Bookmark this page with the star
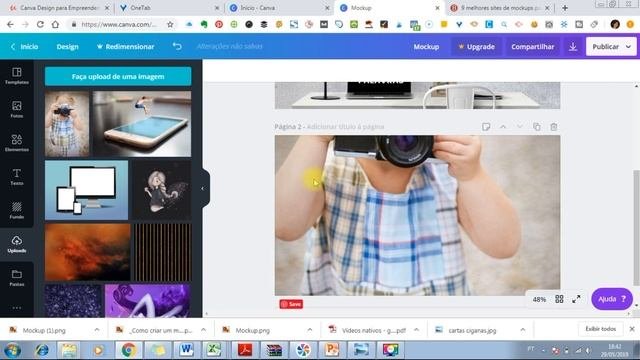Image resolution: width=640 pixels, height=360 pixels. coord(170,24)
